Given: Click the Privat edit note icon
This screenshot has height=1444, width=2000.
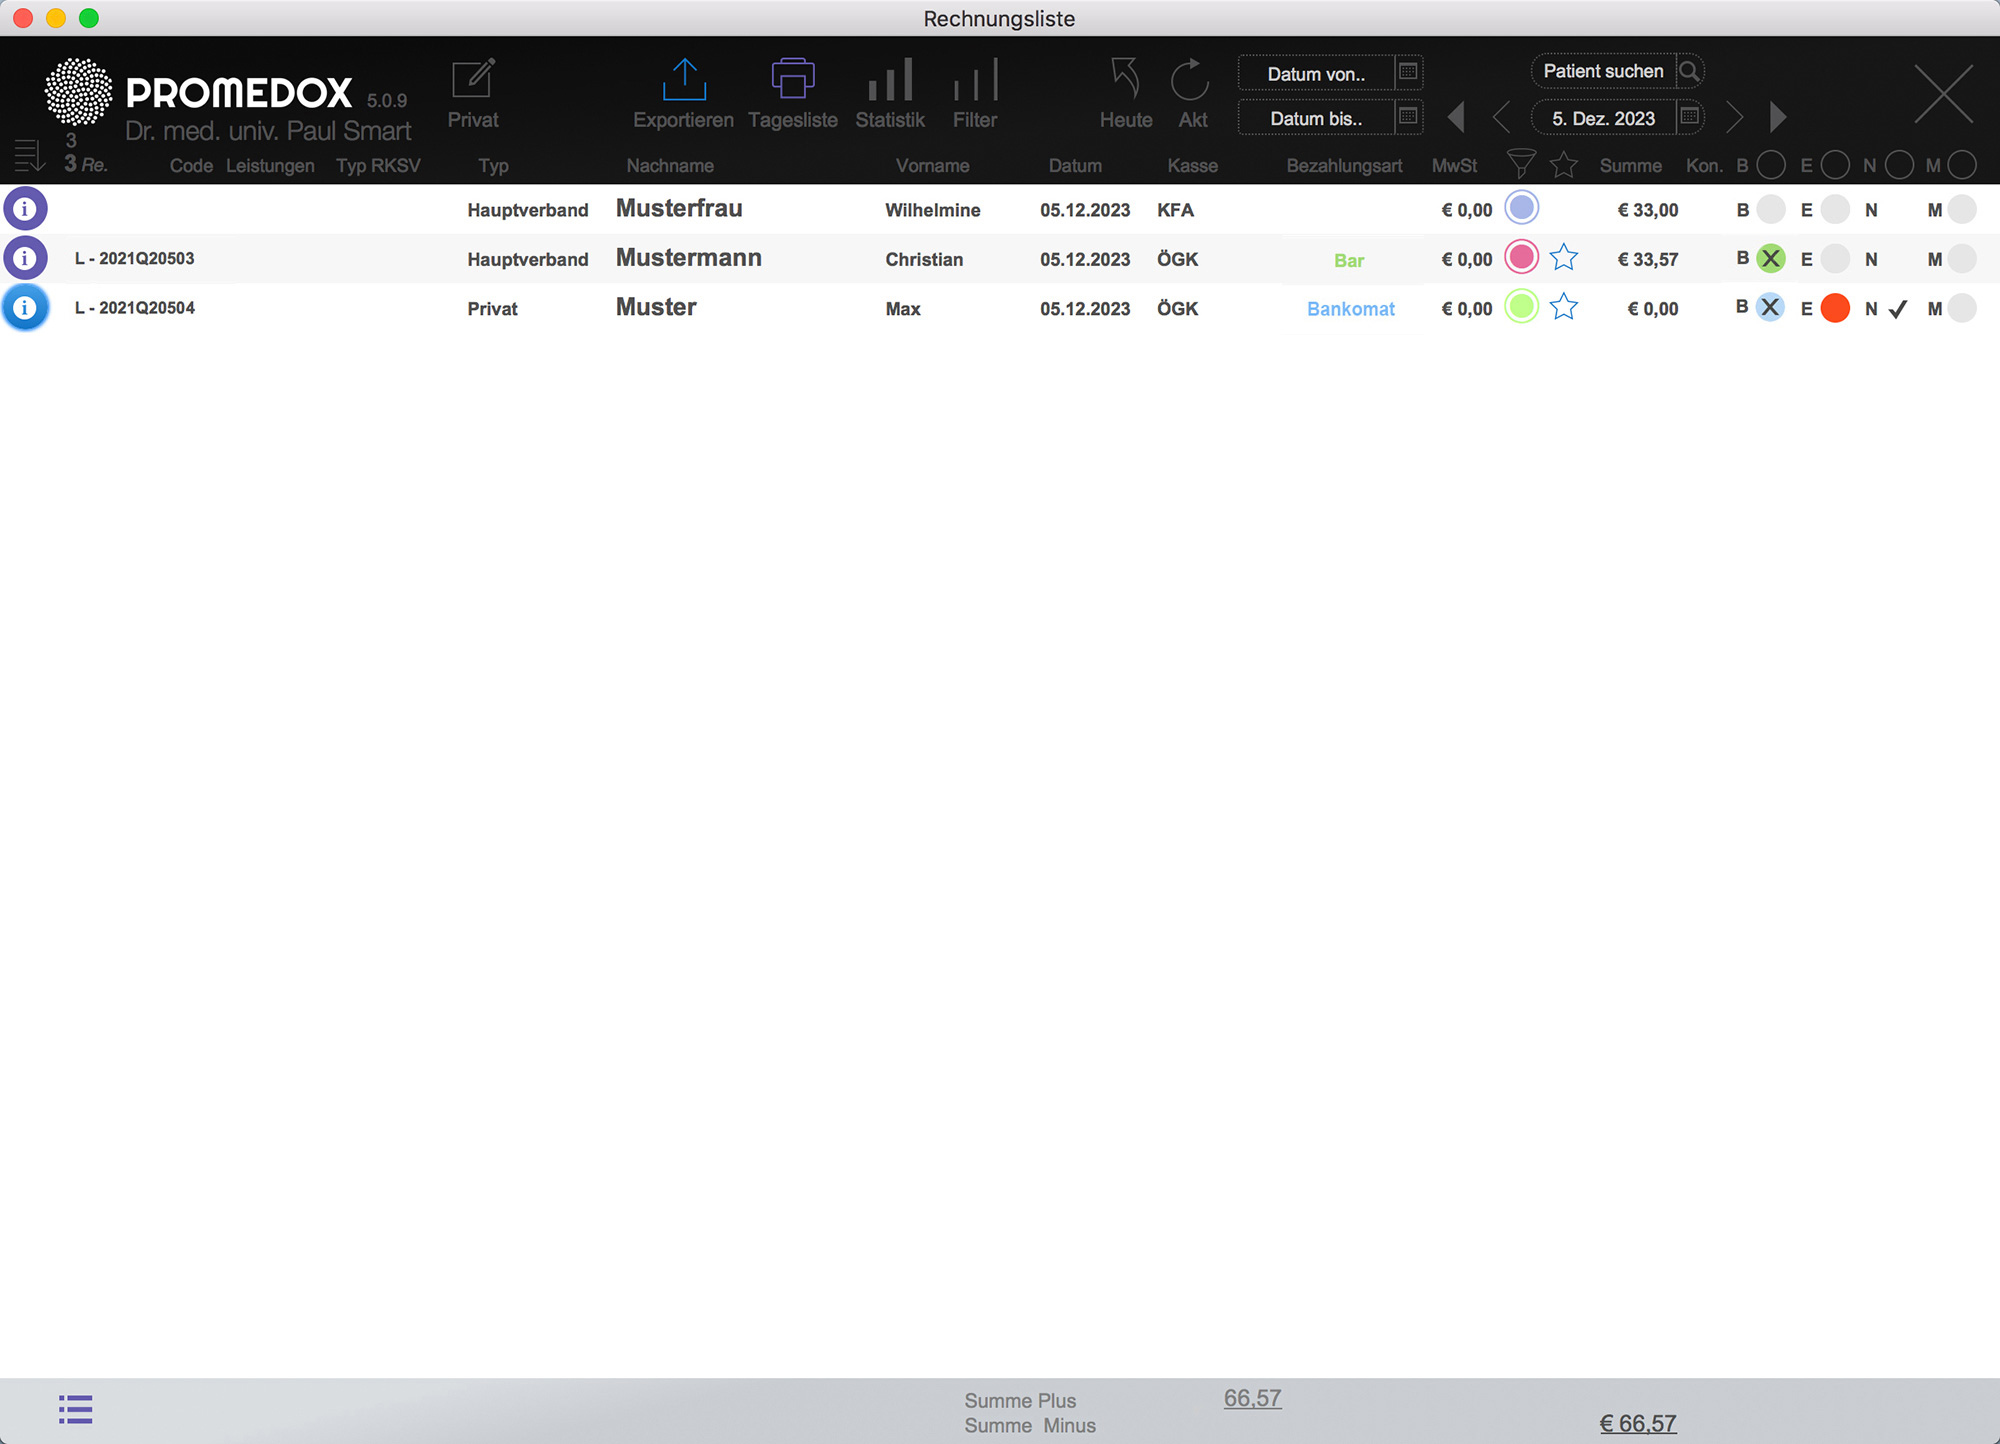Looking at the screenshot, I should pos(473,79).
